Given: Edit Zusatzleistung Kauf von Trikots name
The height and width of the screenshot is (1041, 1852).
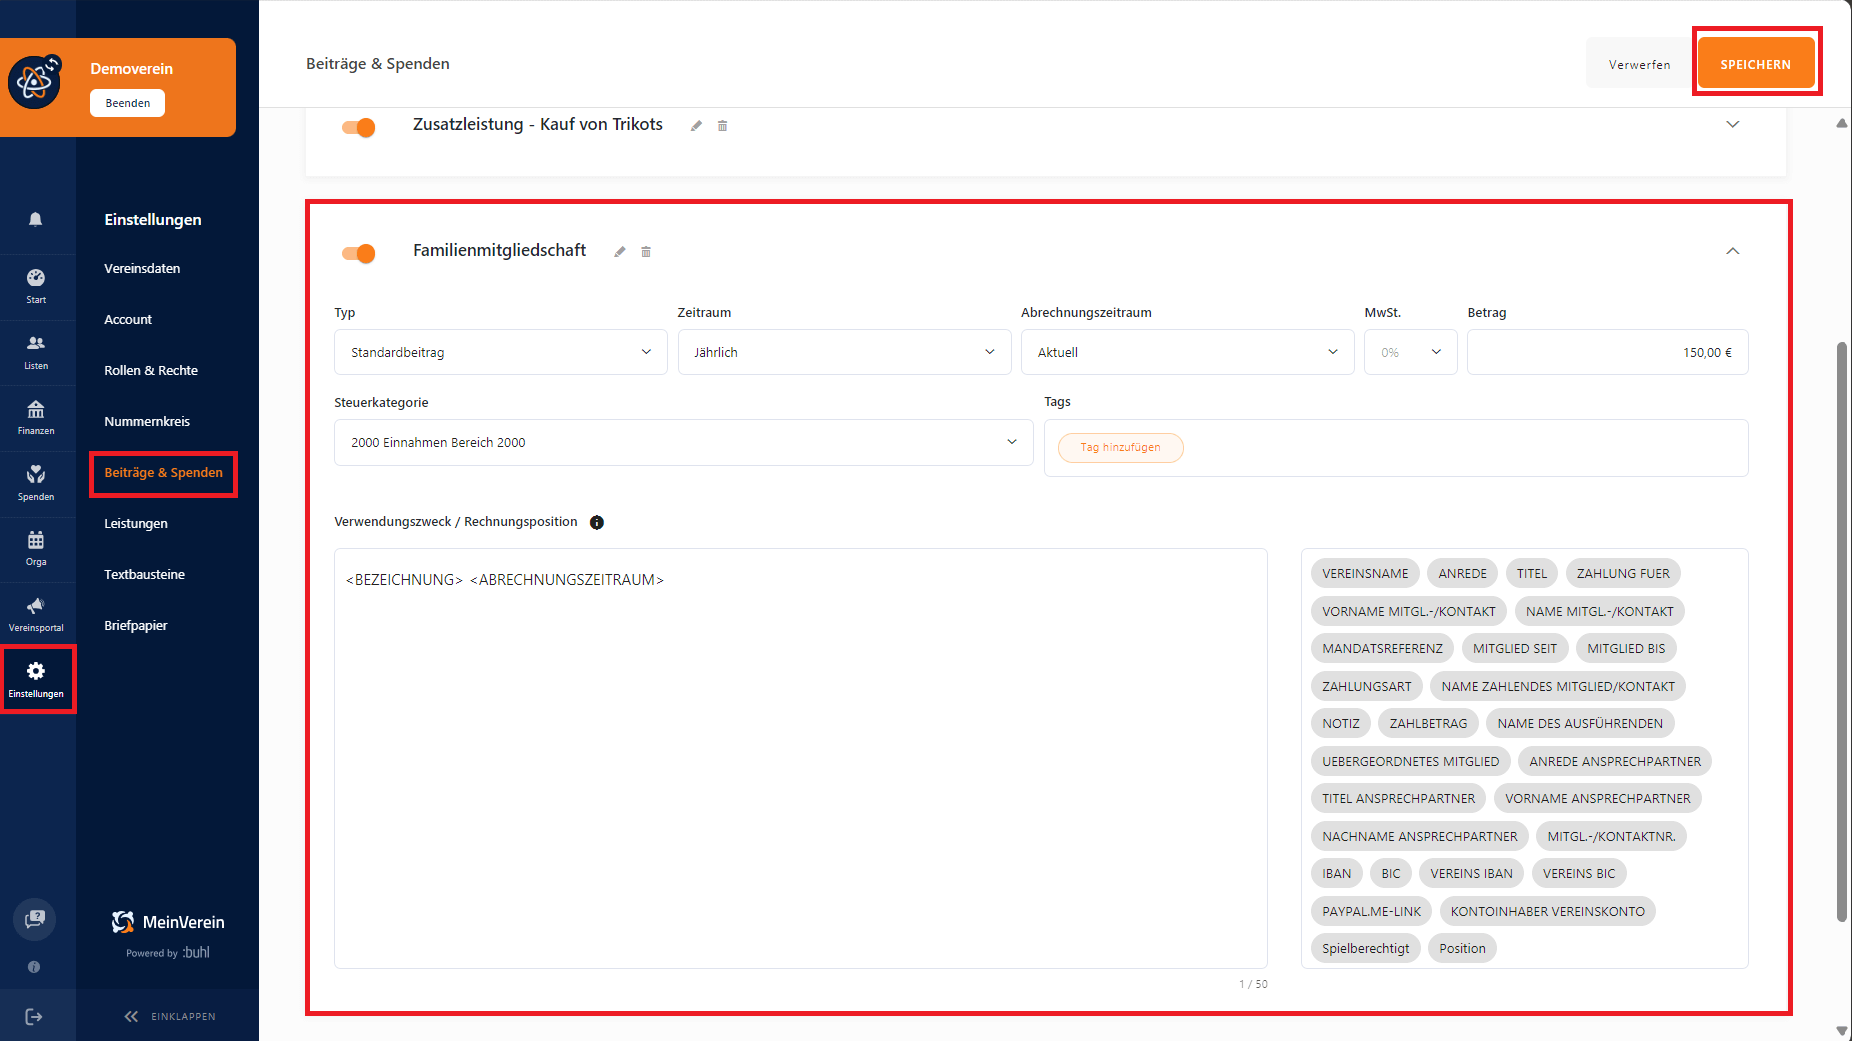Looking at the screenshot, I should (696, 126).
